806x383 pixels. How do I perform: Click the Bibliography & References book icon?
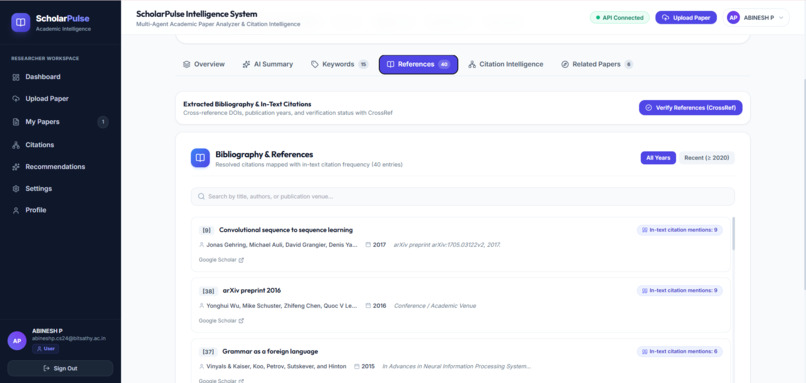(x=200, y=158)
